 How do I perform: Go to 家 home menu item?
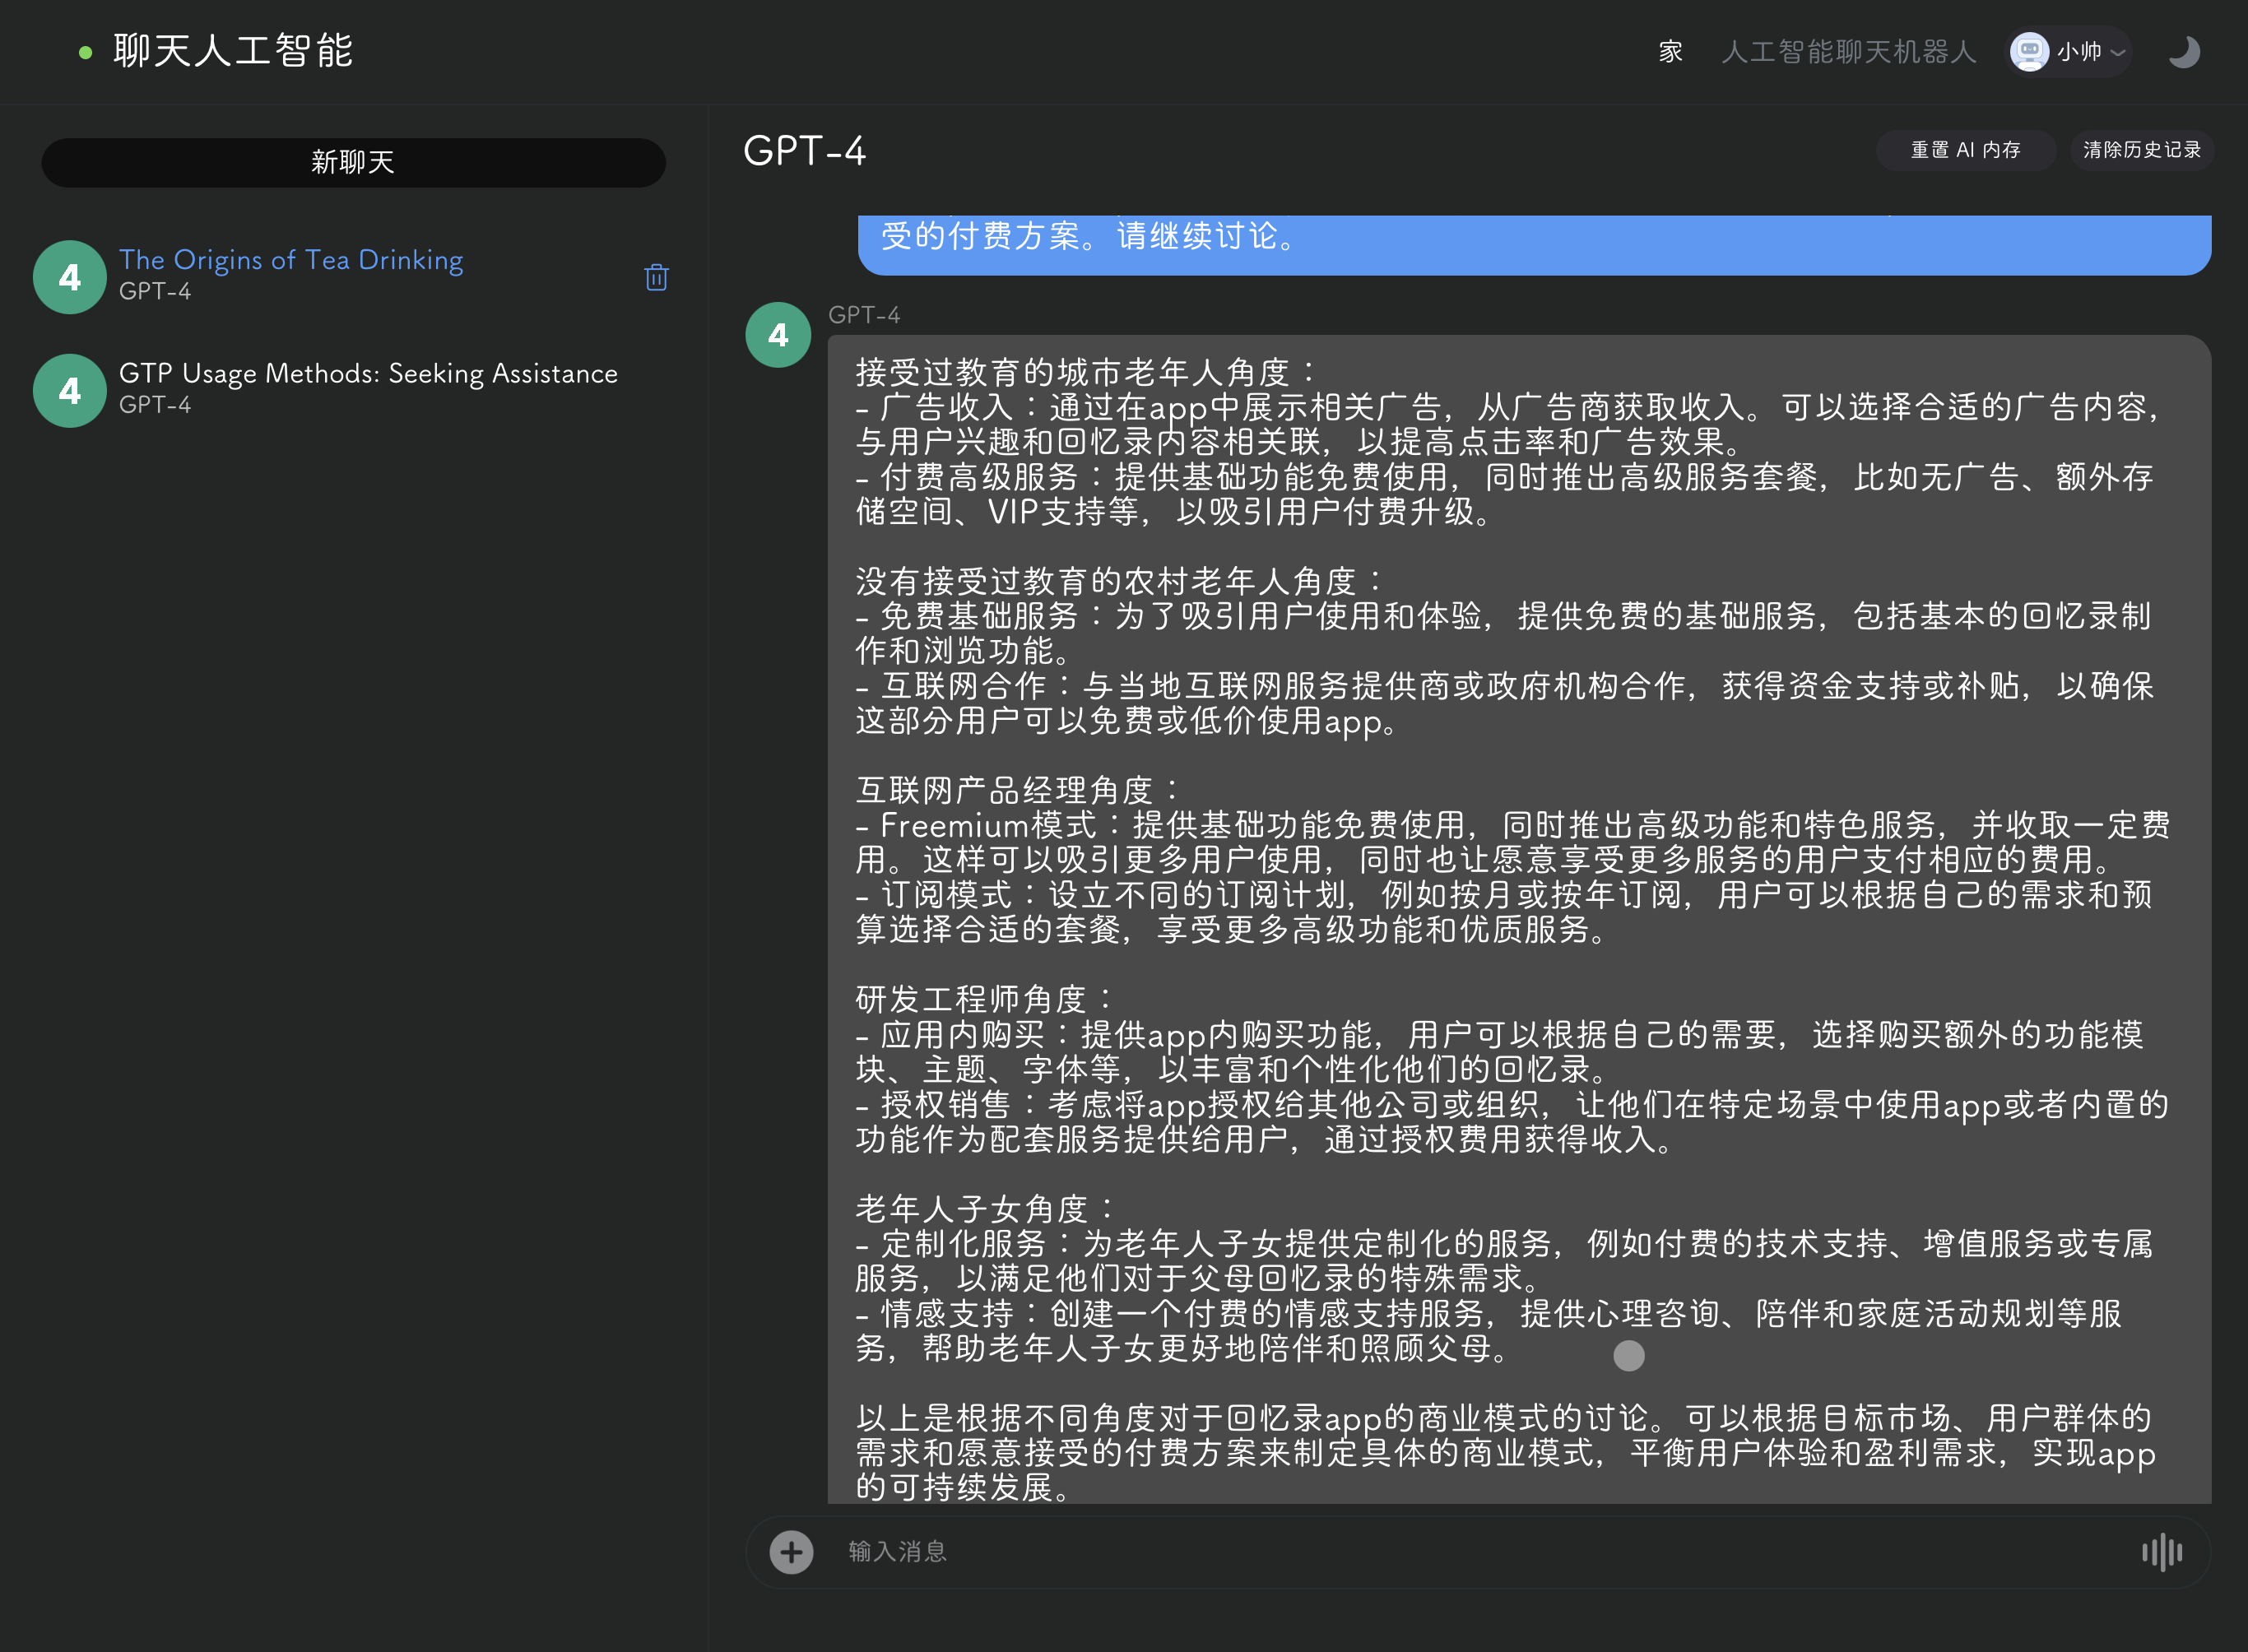[x=1670, y=52]
